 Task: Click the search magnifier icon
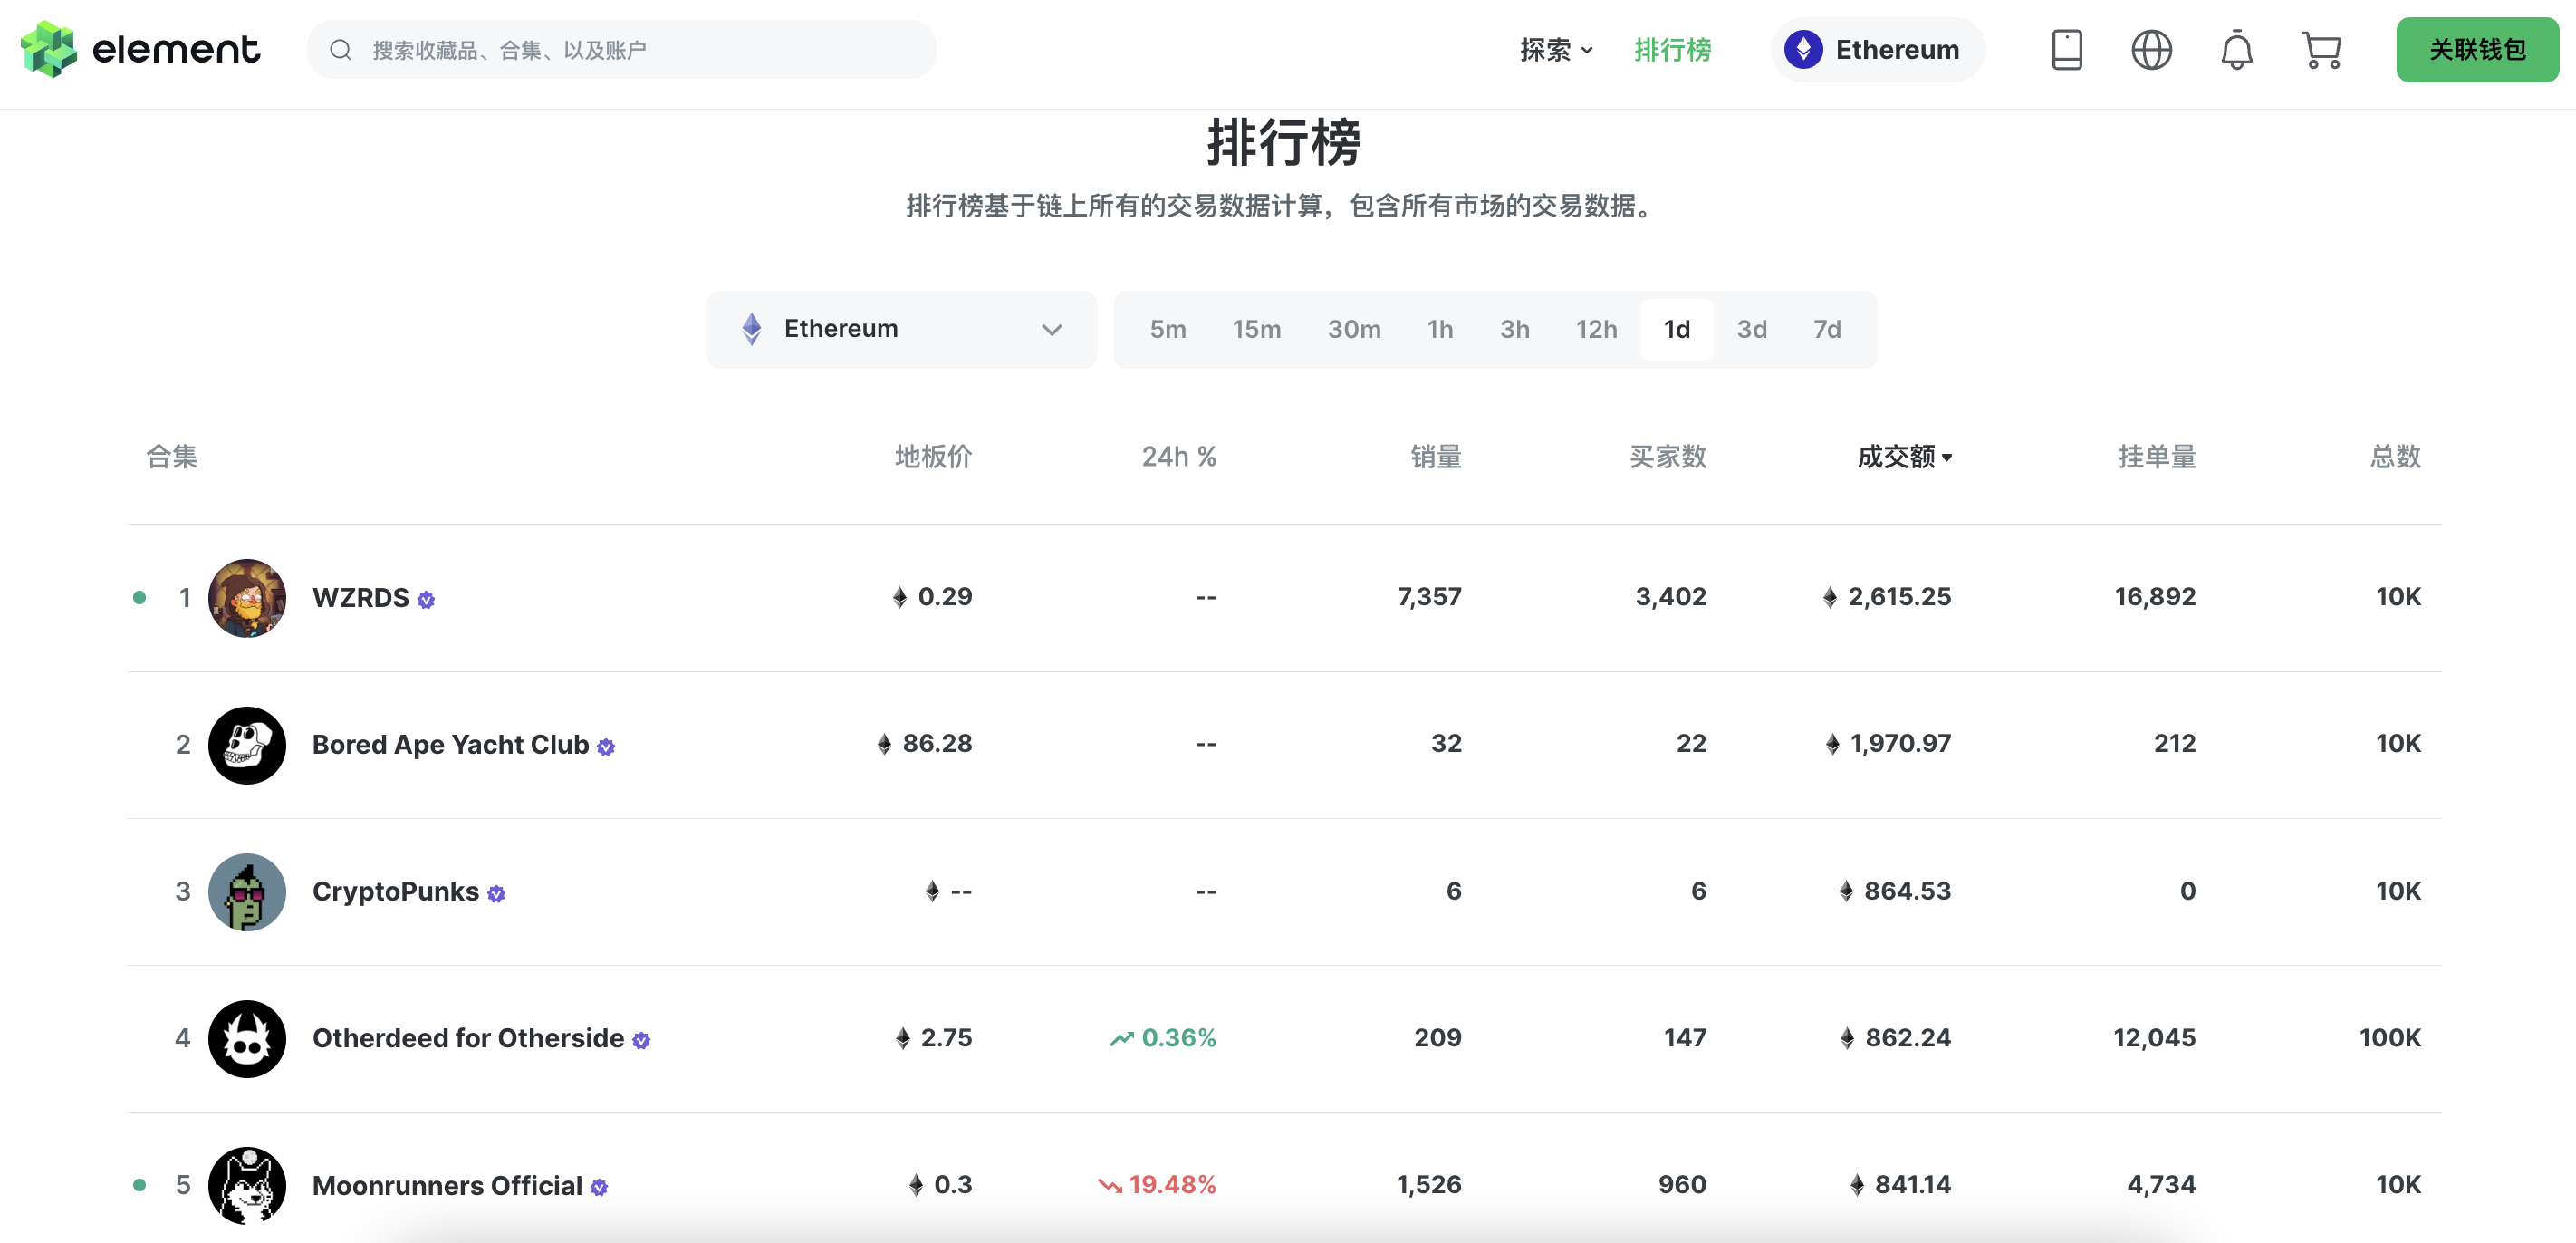pyautogui.click(x=340, y=50)
